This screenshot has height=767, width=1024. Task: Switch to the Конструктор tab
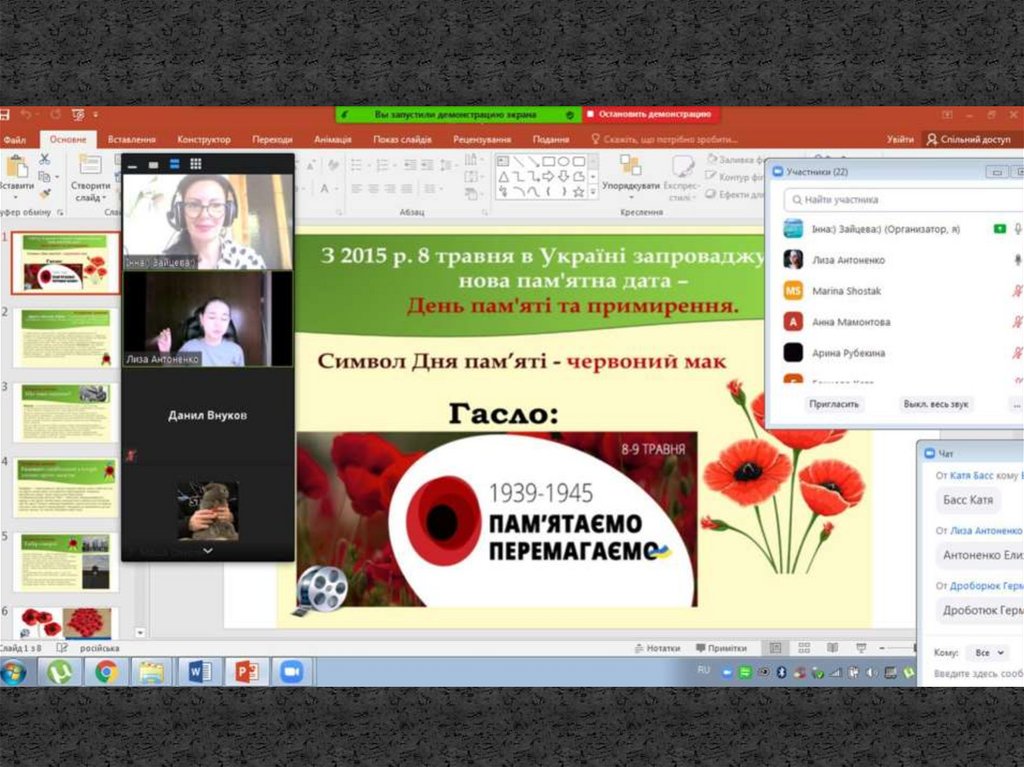pyautogui.click(x=204, y=139)
